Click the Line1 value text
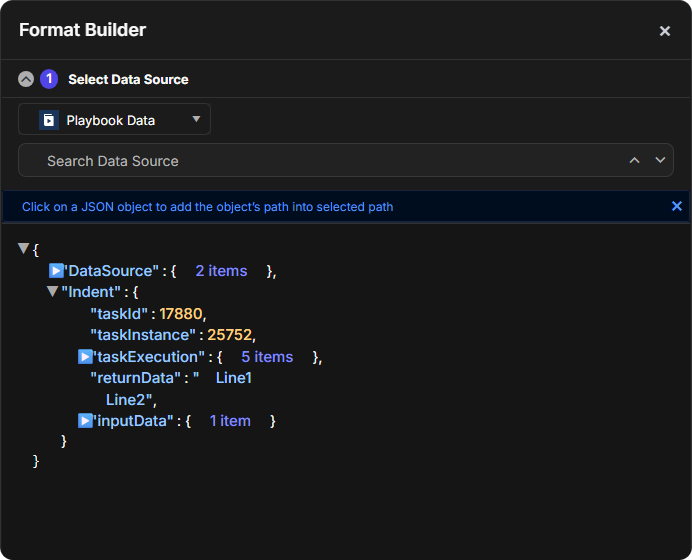 [233, 378]
